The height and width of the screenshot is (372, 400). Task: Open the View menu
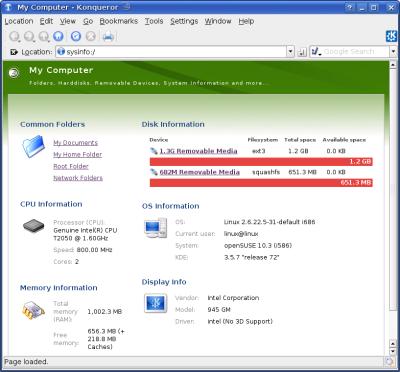(x=68, y=21)
